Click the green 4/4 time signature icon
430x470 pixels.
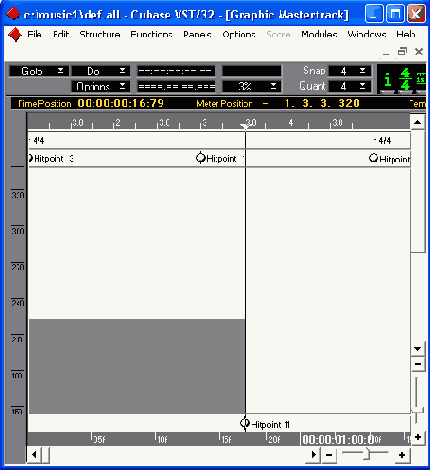pos(405,79)
